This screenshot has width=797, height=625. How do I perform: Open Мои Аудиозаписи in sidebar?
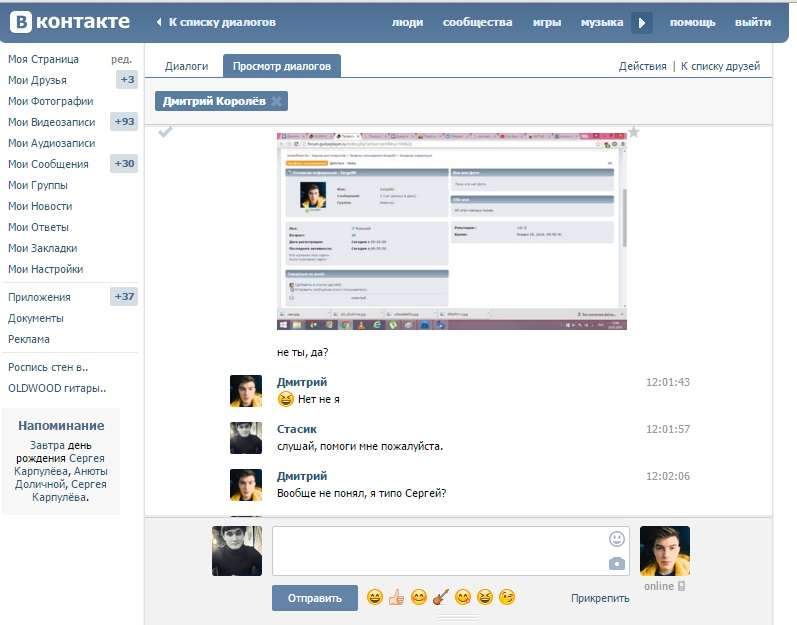pos(51,143)
